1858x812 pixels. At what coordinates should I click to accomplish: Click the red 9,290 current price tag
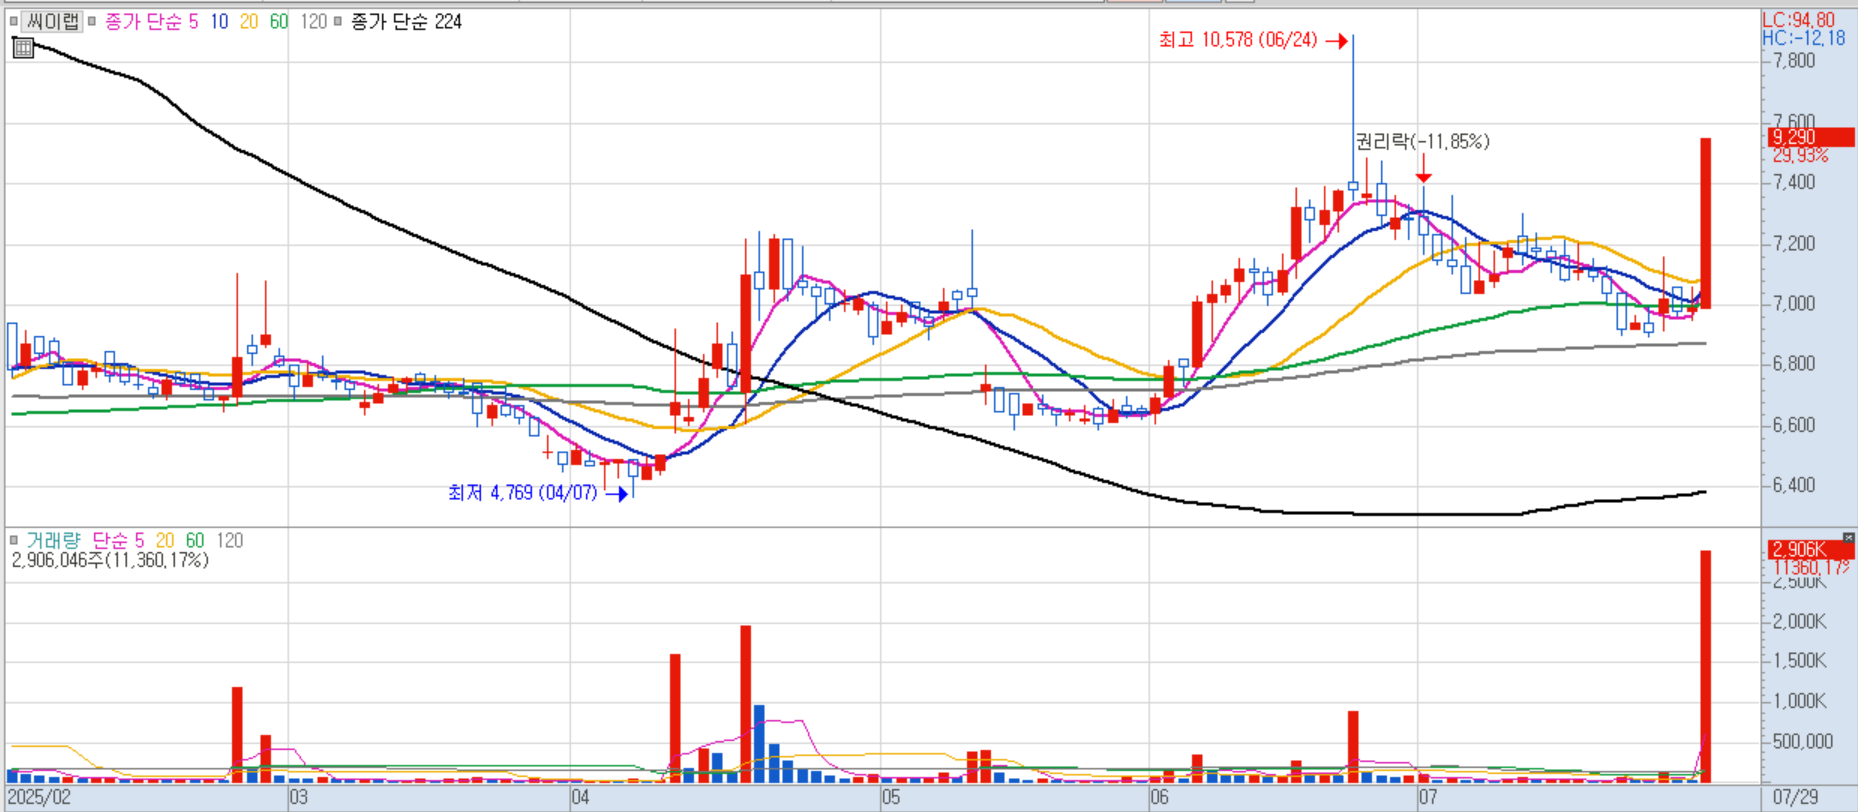click(1811, 137)
